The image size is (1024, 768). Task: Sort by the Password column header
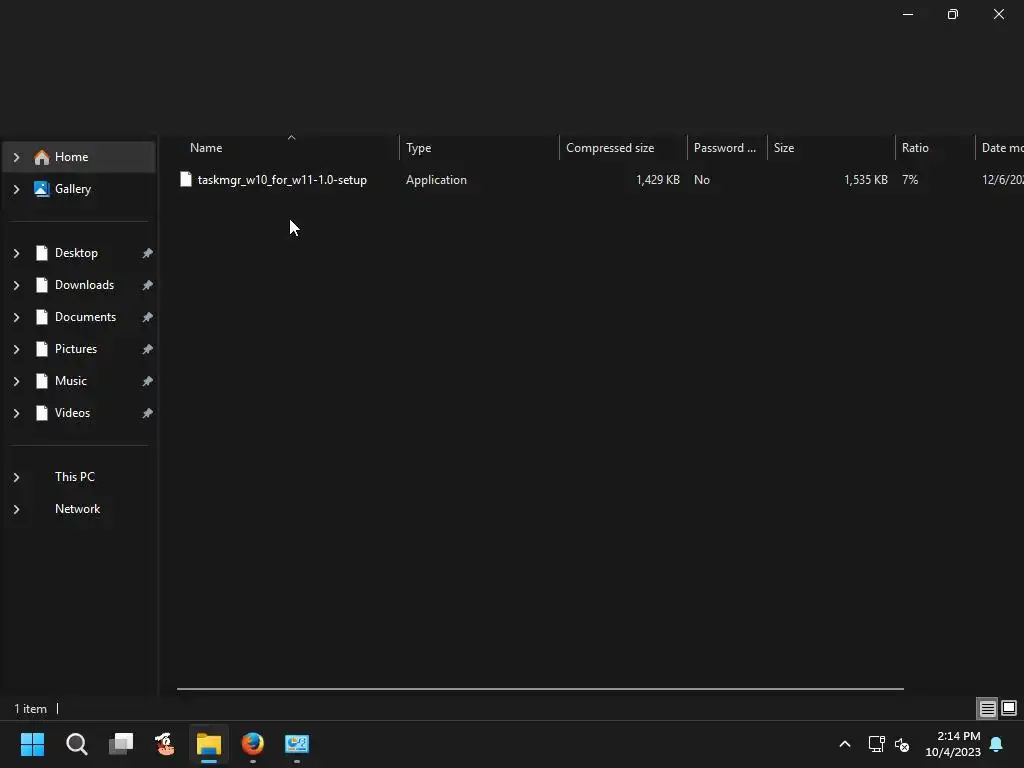727,148
